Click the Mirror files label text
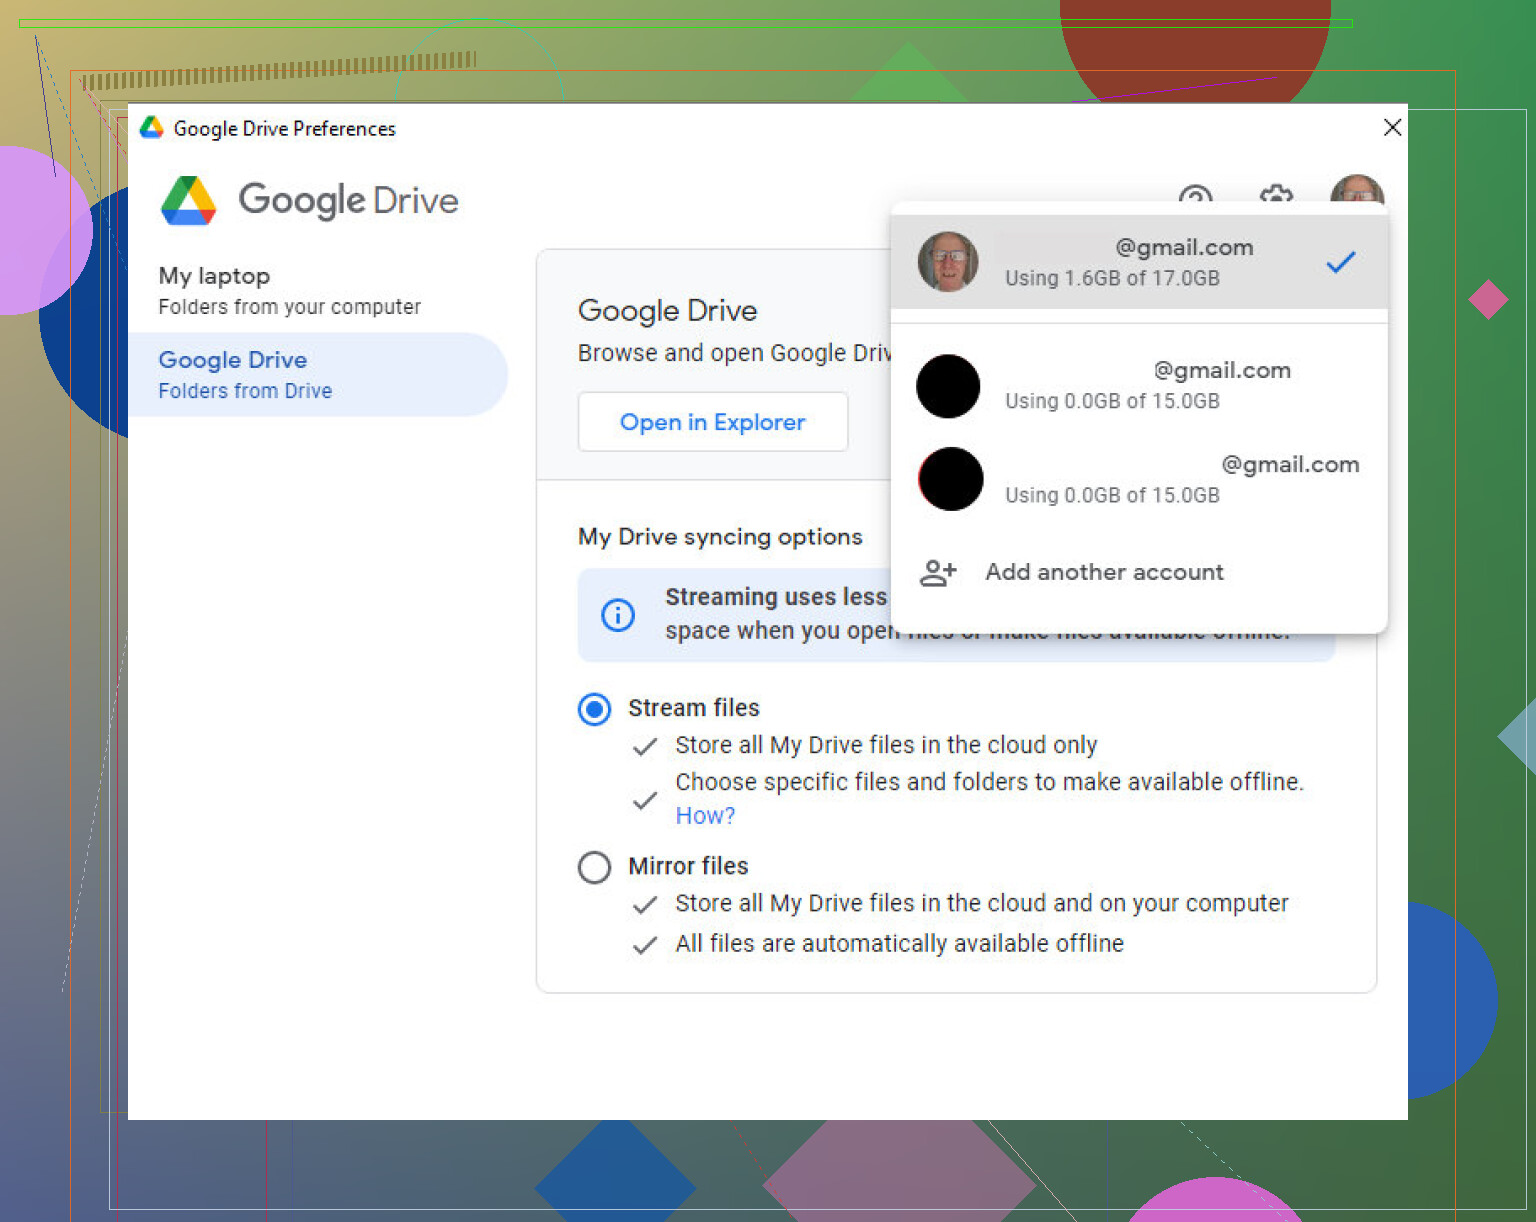The image size is (1536, 1222). point(688,866)
